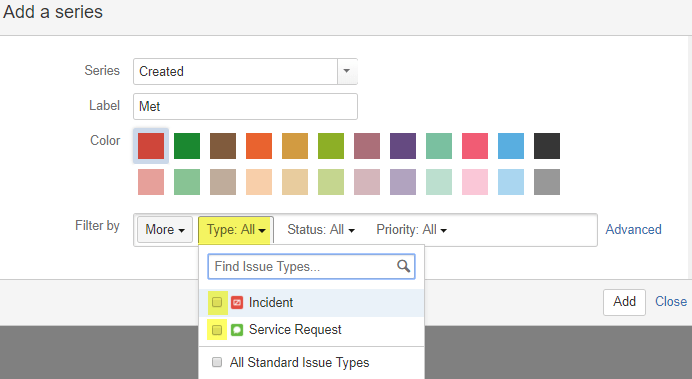Open the More filter dropdown
Image resolution: width=692 pixels, height=379 pixels.
tap(165, 229)
